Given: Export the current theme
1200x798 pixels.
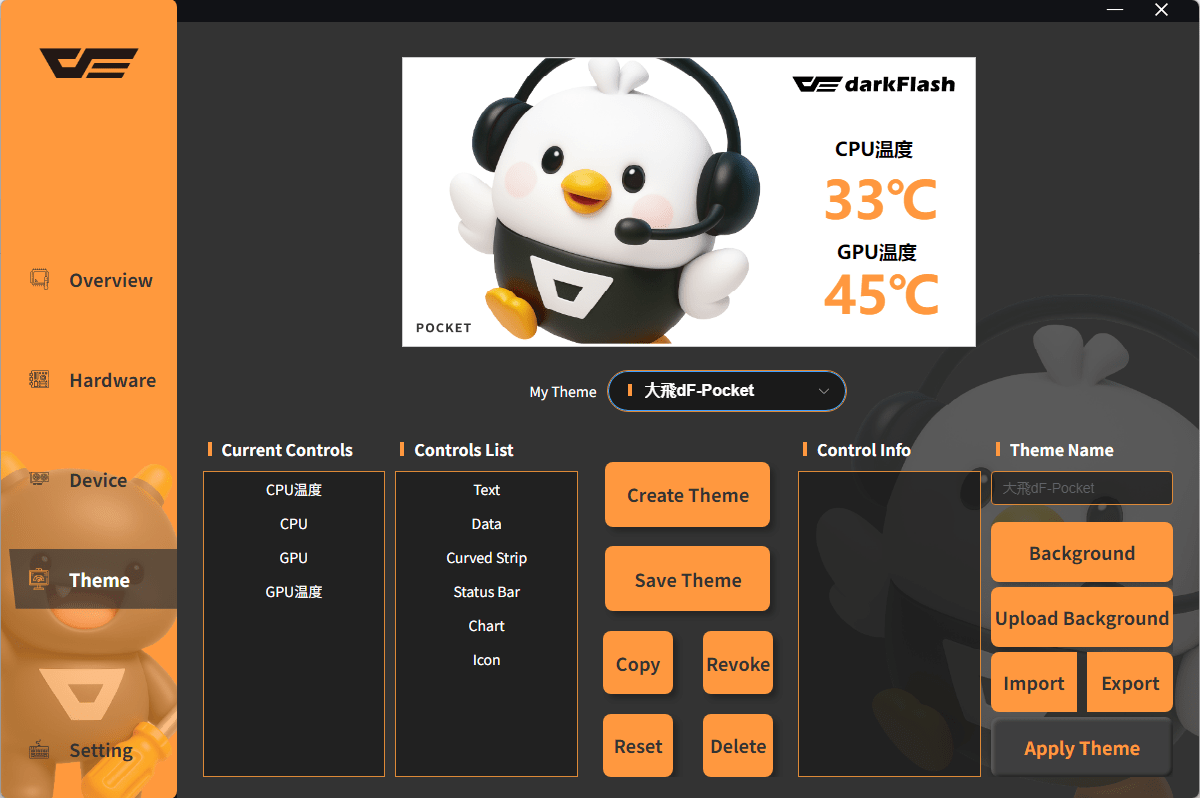Looking at the screenshot, I should click(1130, 682).
